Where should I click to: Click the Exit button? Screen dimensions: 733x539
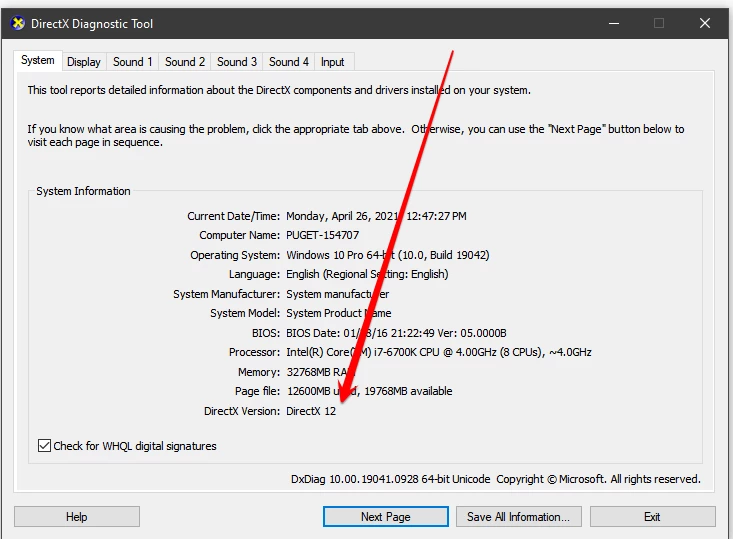(x=653, y=517)
